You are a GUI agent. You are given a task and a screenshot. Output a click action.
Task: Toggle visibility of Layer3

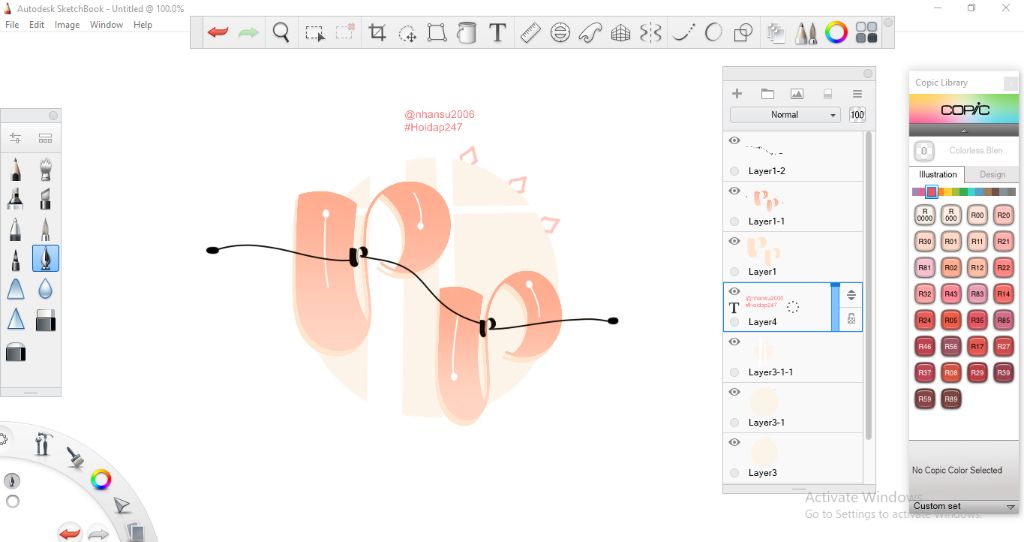(734, 442)
